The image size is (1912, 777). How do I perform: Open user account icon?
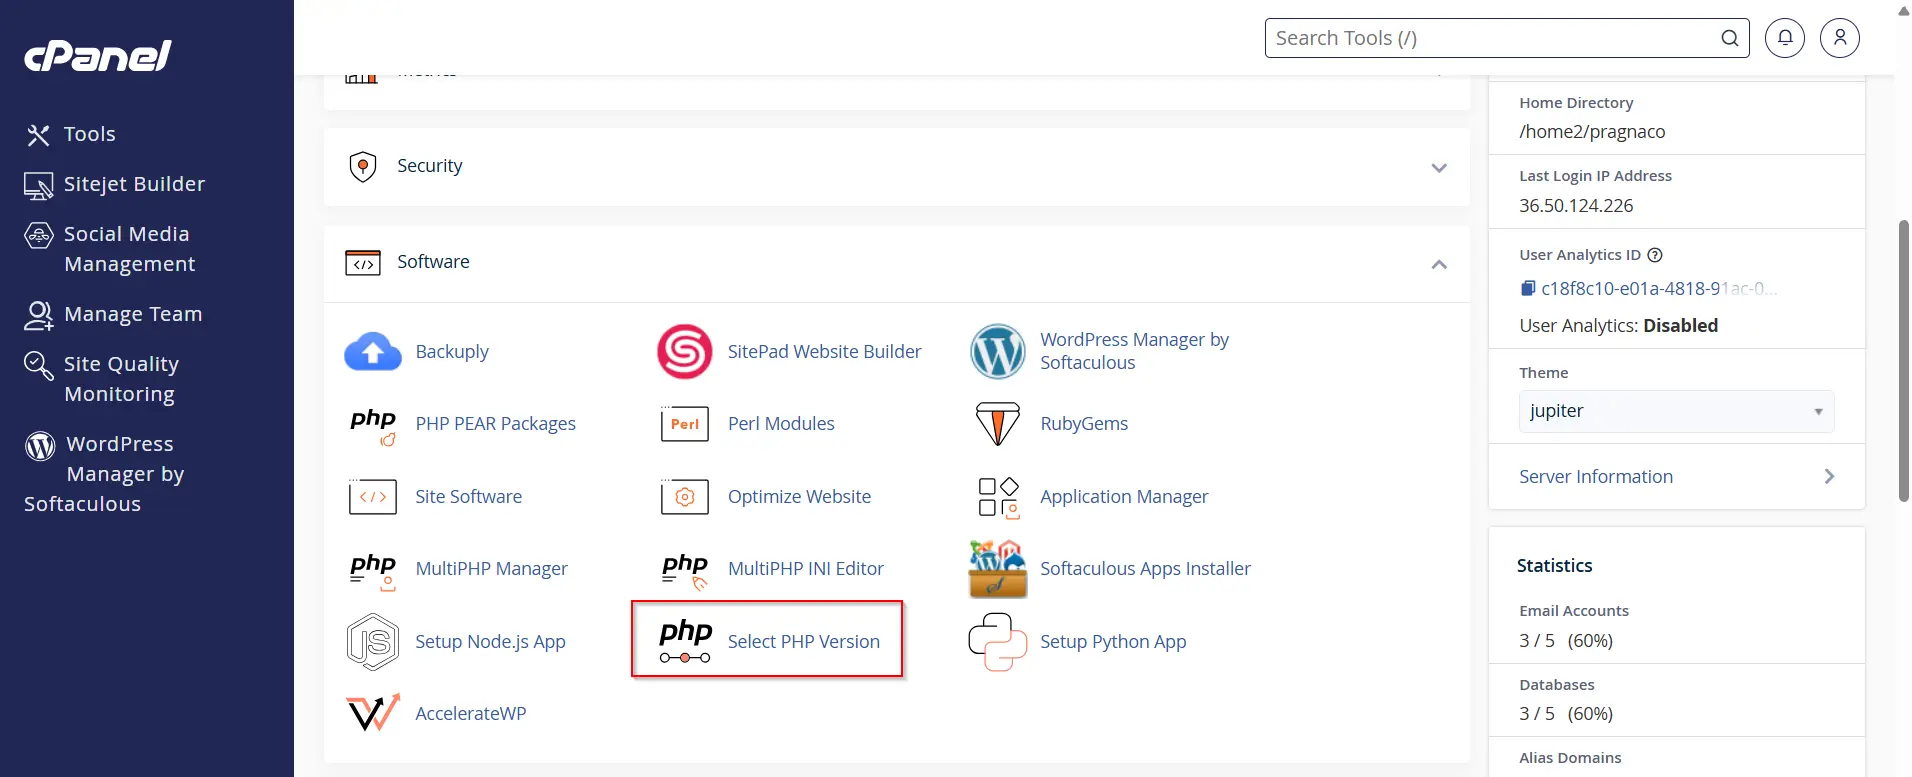[x=1840, y=38]
